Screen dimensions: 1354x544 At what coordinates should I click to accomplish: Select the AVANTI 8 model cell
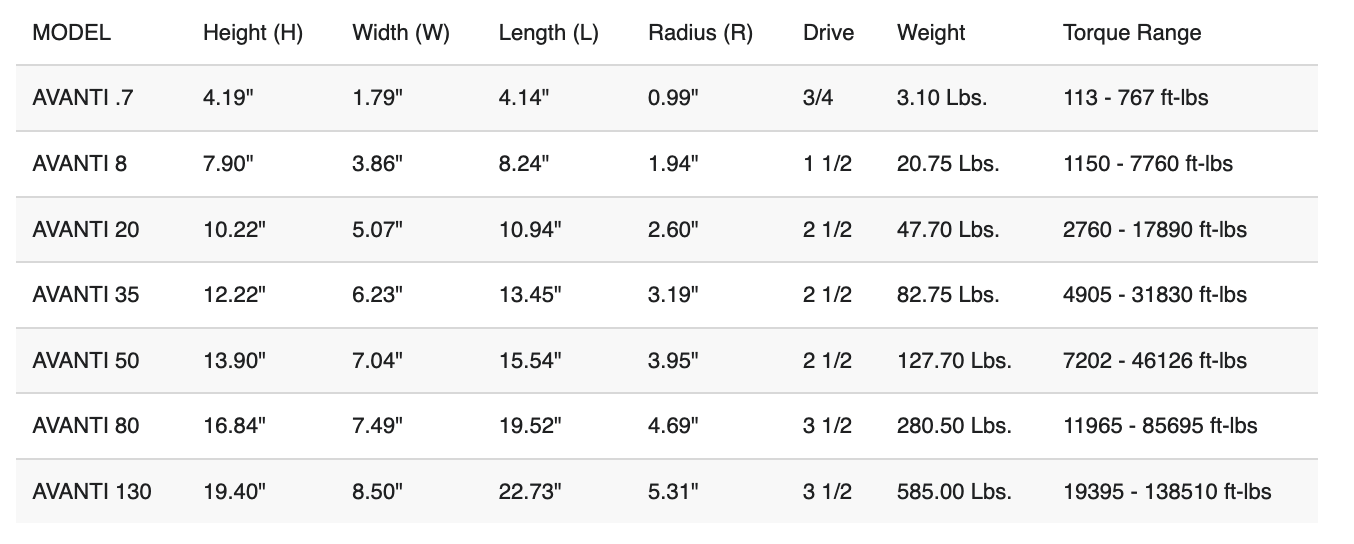click(x=79, y=164)
